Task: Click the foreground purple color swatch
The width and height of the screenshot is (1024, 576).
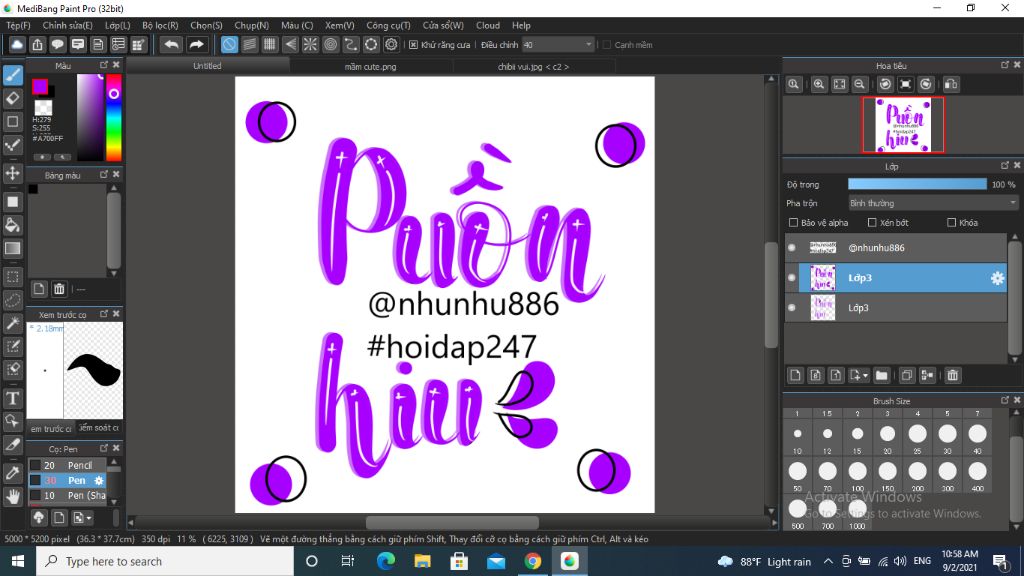Action: click(x=40, y=86)
